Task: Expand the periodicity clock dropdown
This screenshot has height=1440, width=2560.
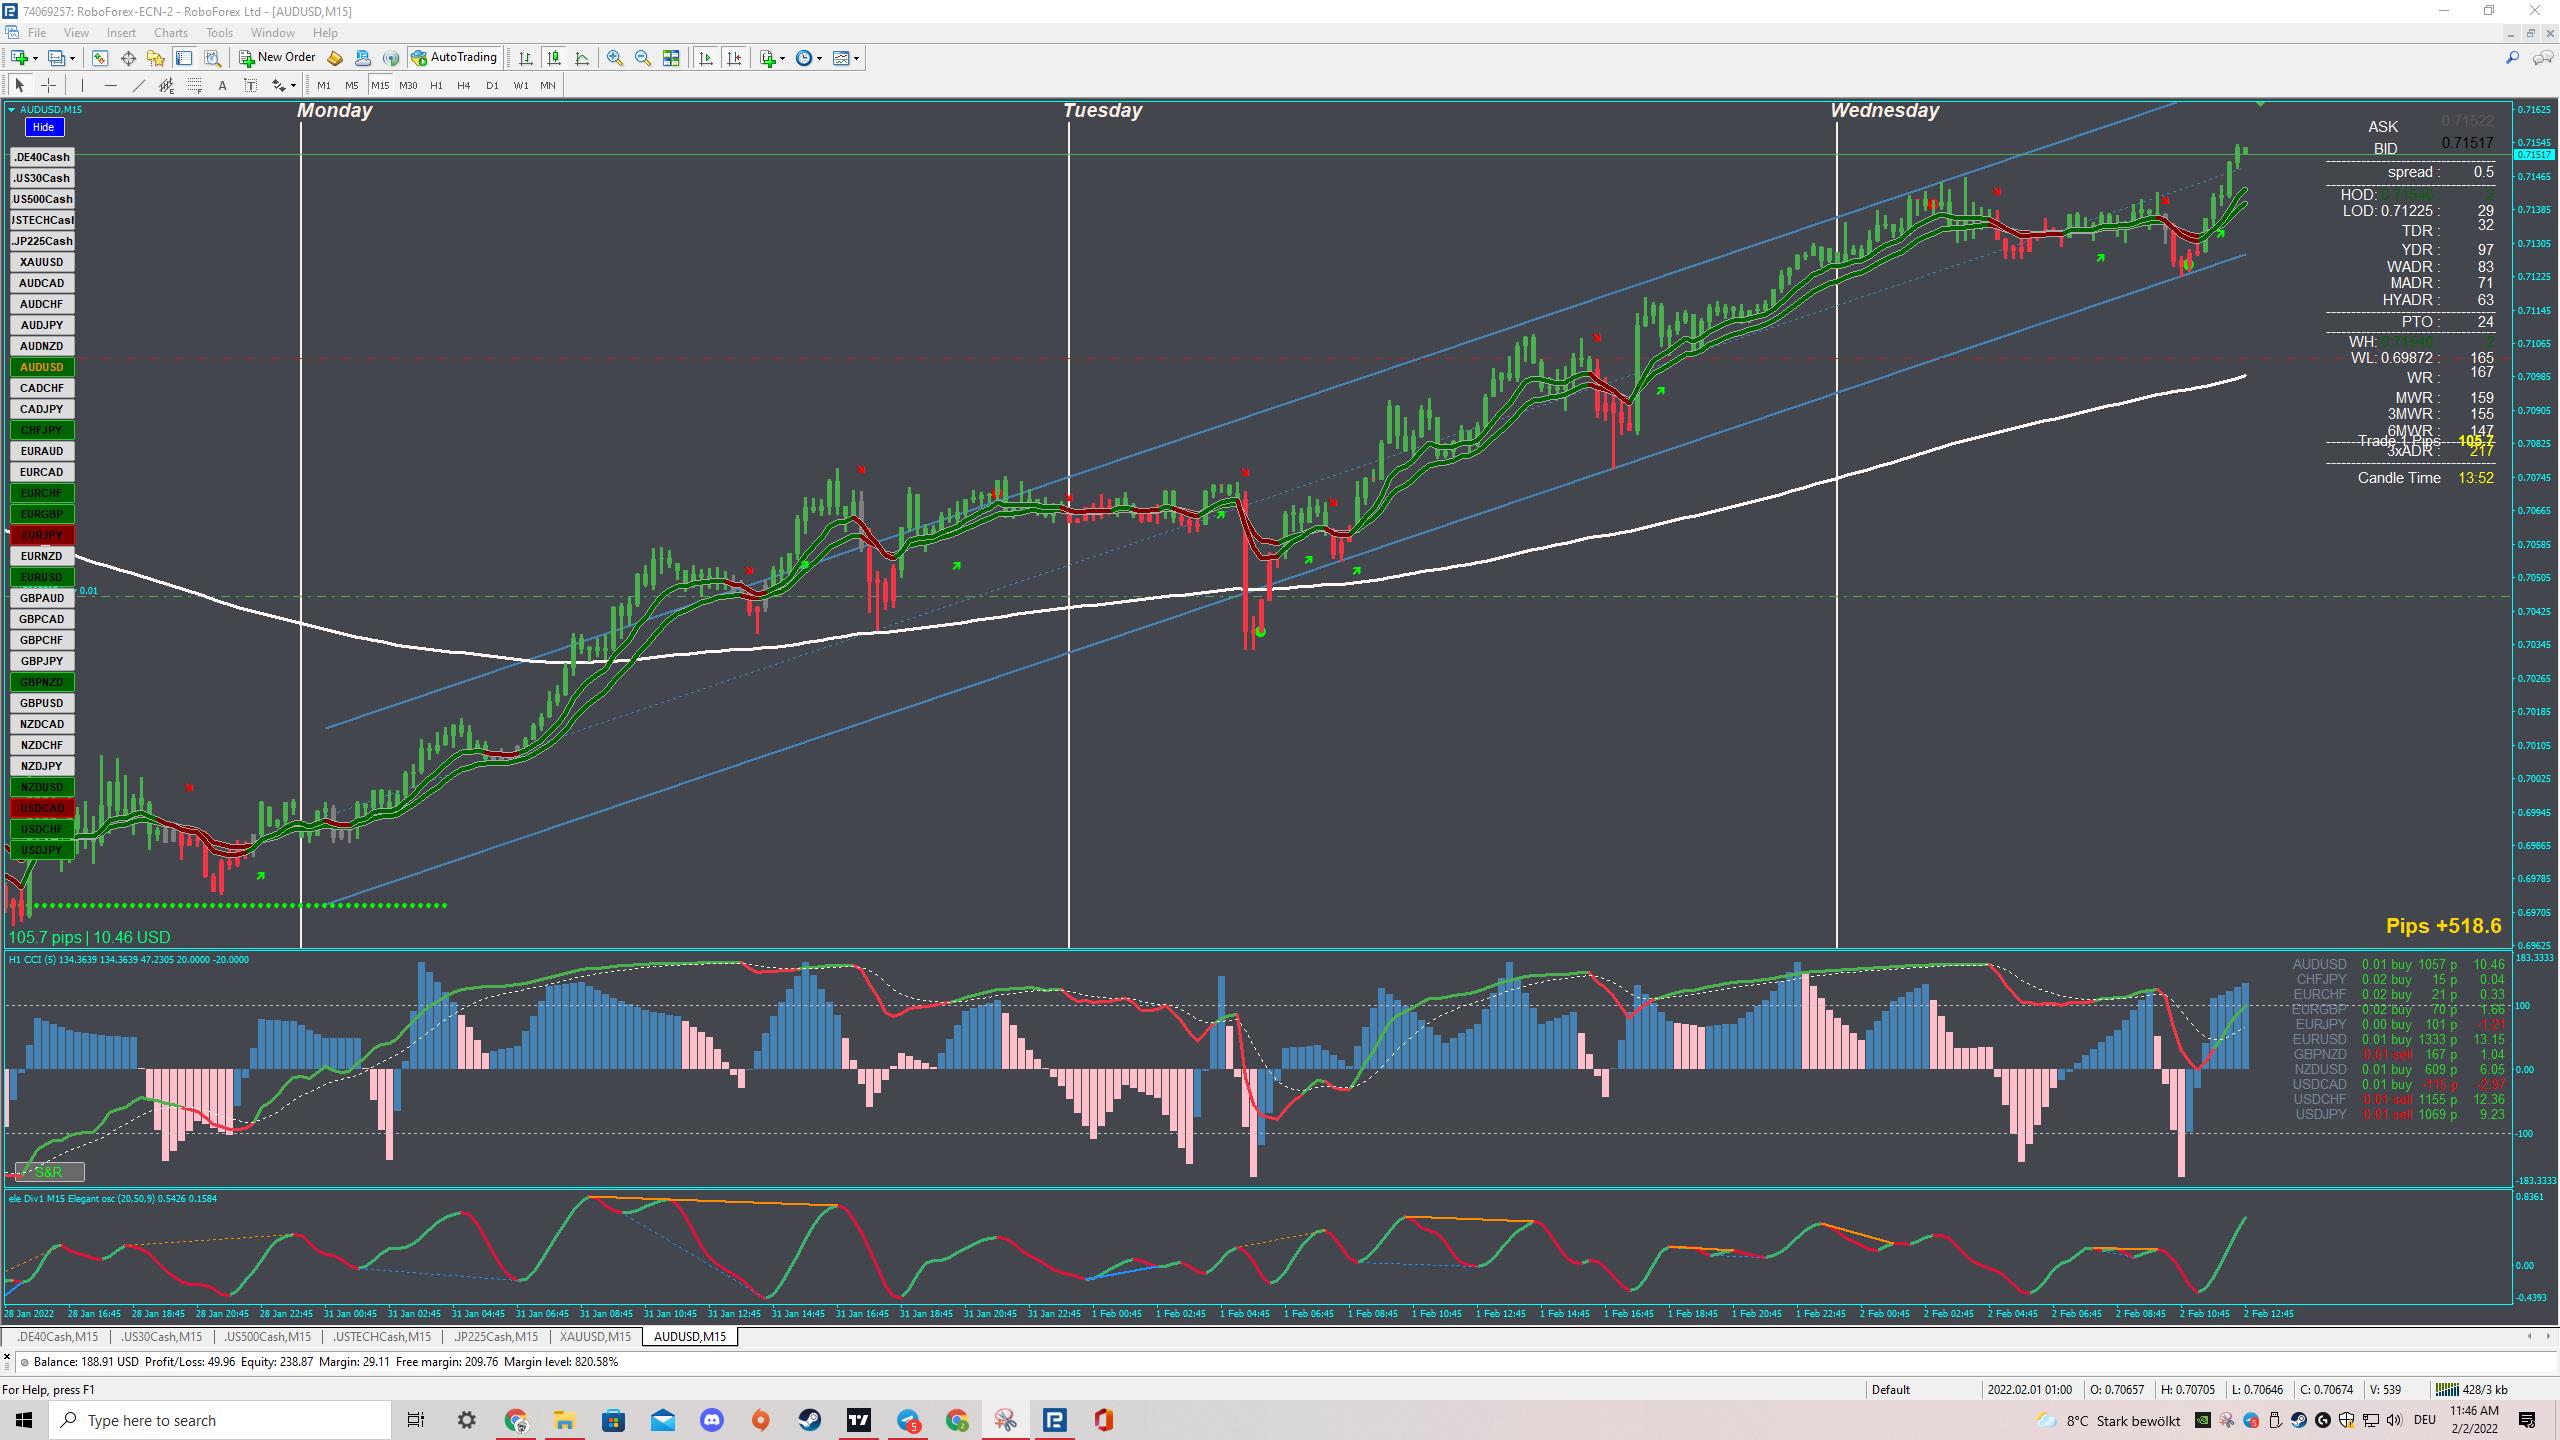Action: [820, 58]
